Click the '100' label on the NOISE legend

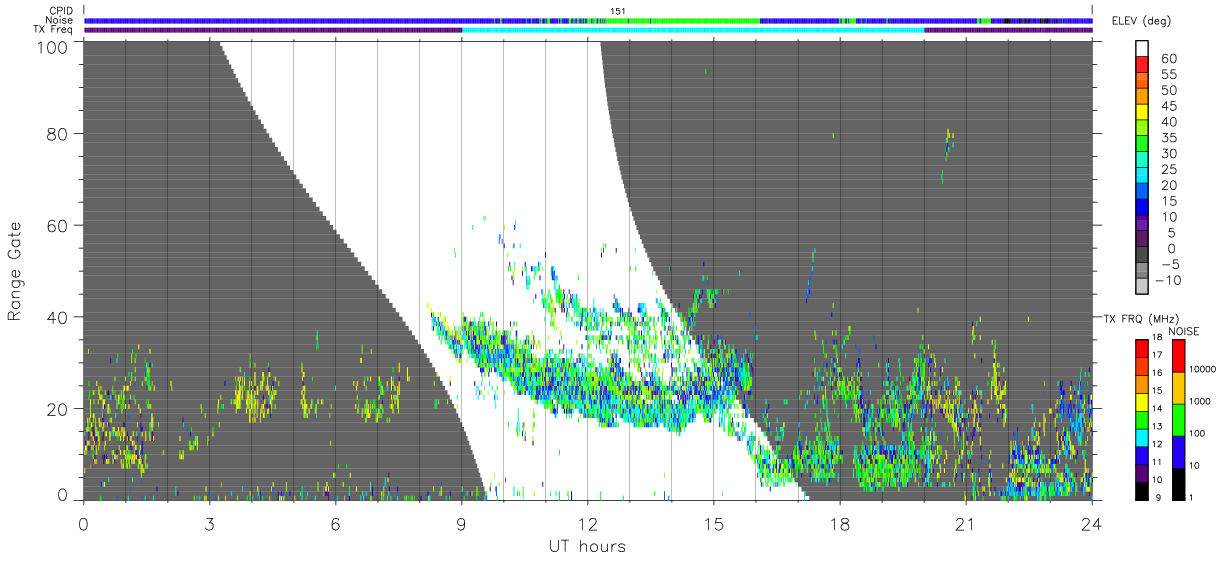(1197, 433)
